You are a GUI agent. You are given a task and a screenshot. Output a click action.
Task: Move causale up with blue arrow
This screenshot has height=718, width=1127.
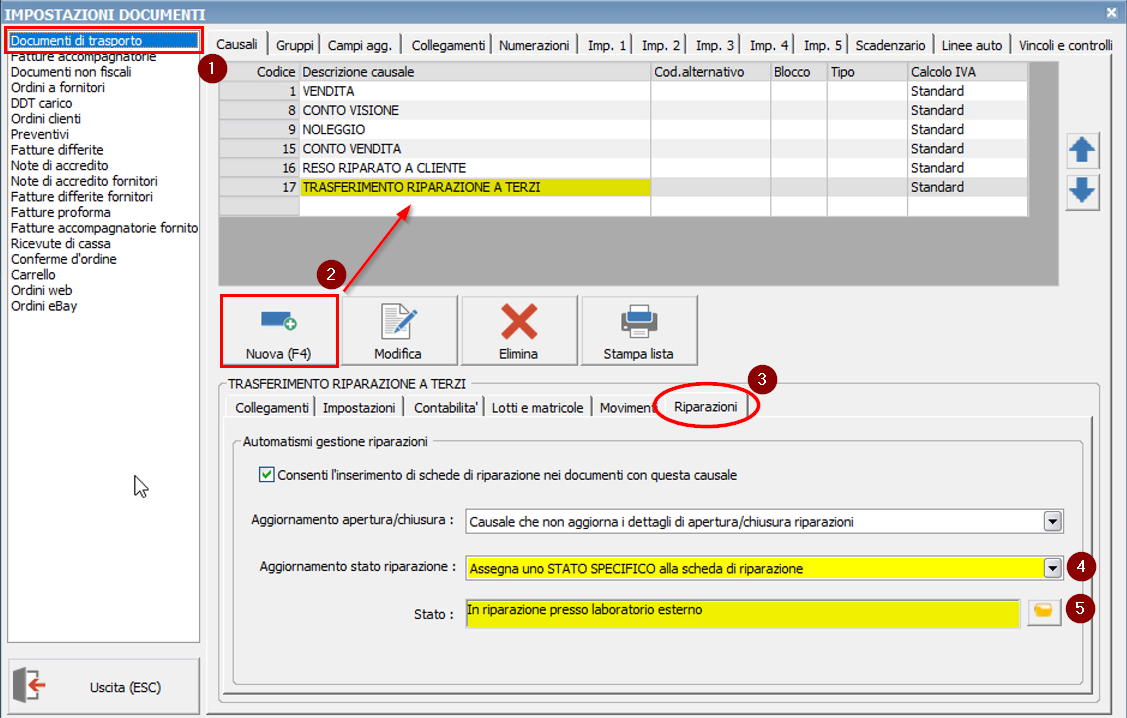[x=1083, y=152]
